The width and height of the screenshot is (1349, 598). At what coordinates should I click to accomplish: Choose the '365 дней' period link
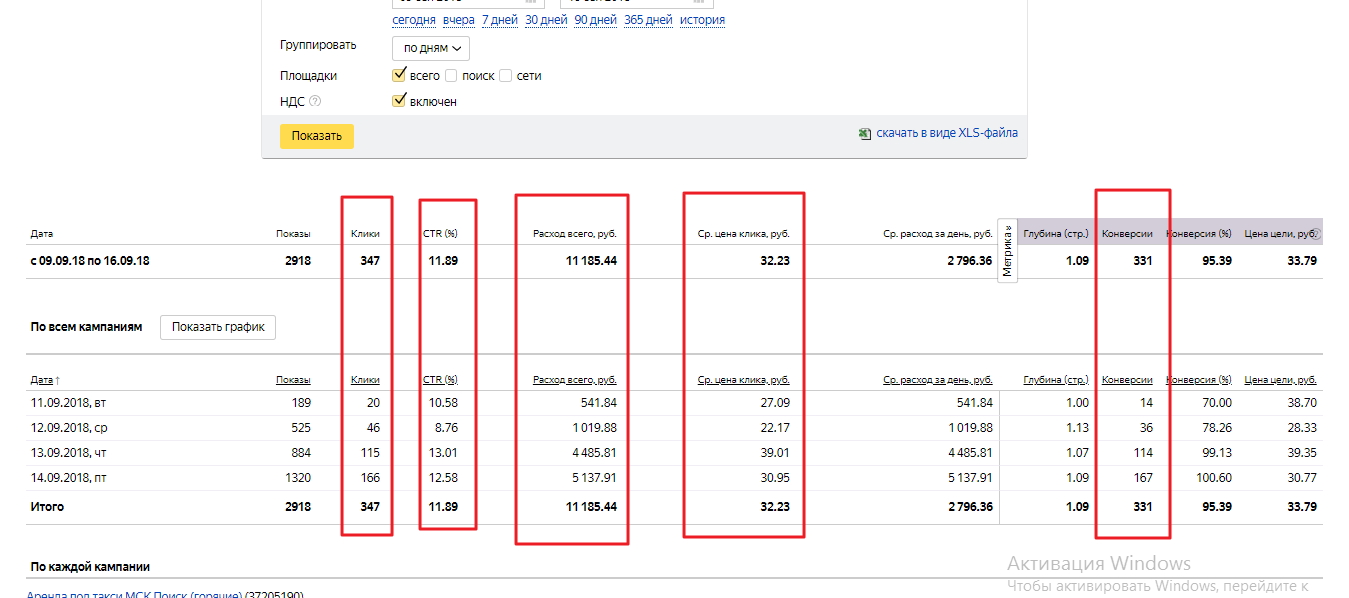(x=648, y=20)
